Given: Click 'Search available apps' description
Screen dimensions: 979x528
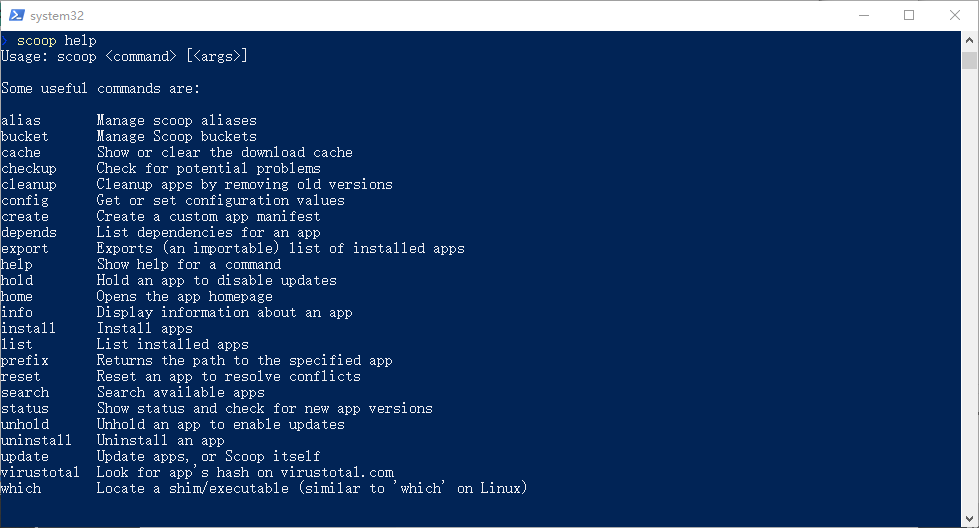Looking at the screenshot, I should pyautogui.click(x=180, y=392).
